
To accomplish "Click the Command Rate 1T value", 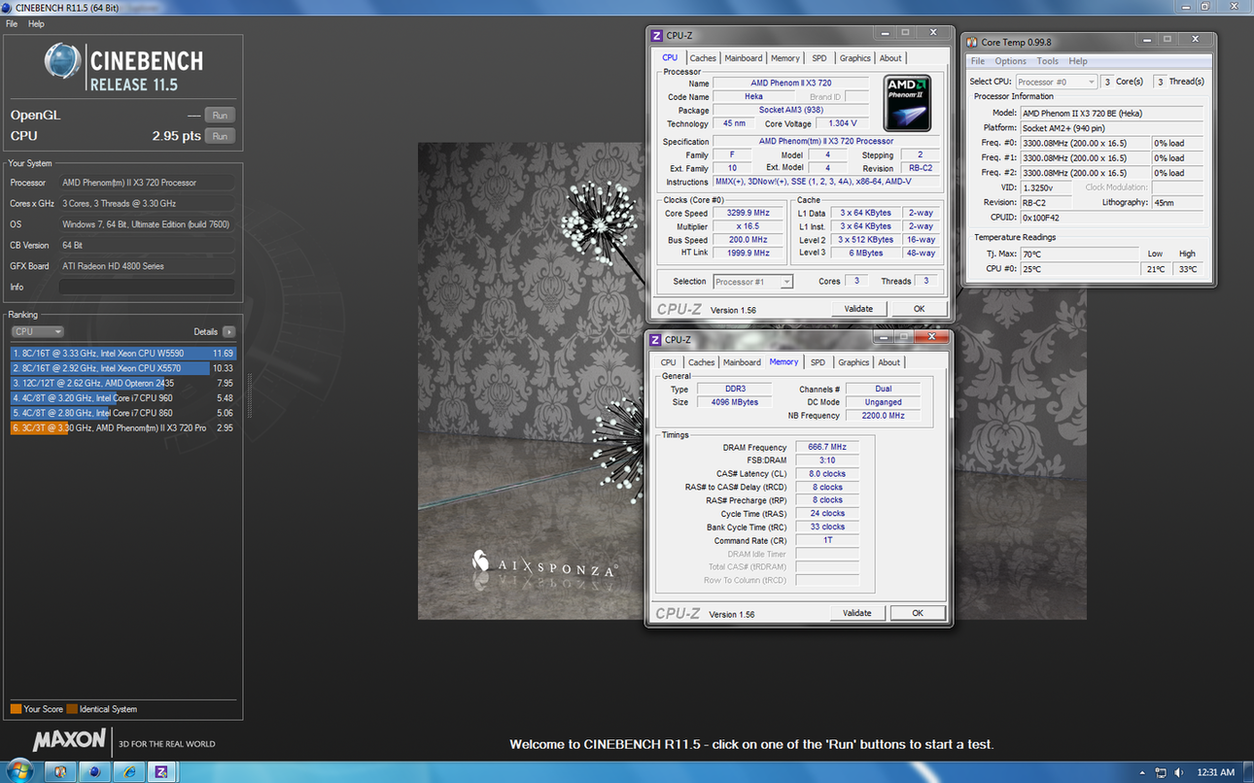I will click(827, 541).
